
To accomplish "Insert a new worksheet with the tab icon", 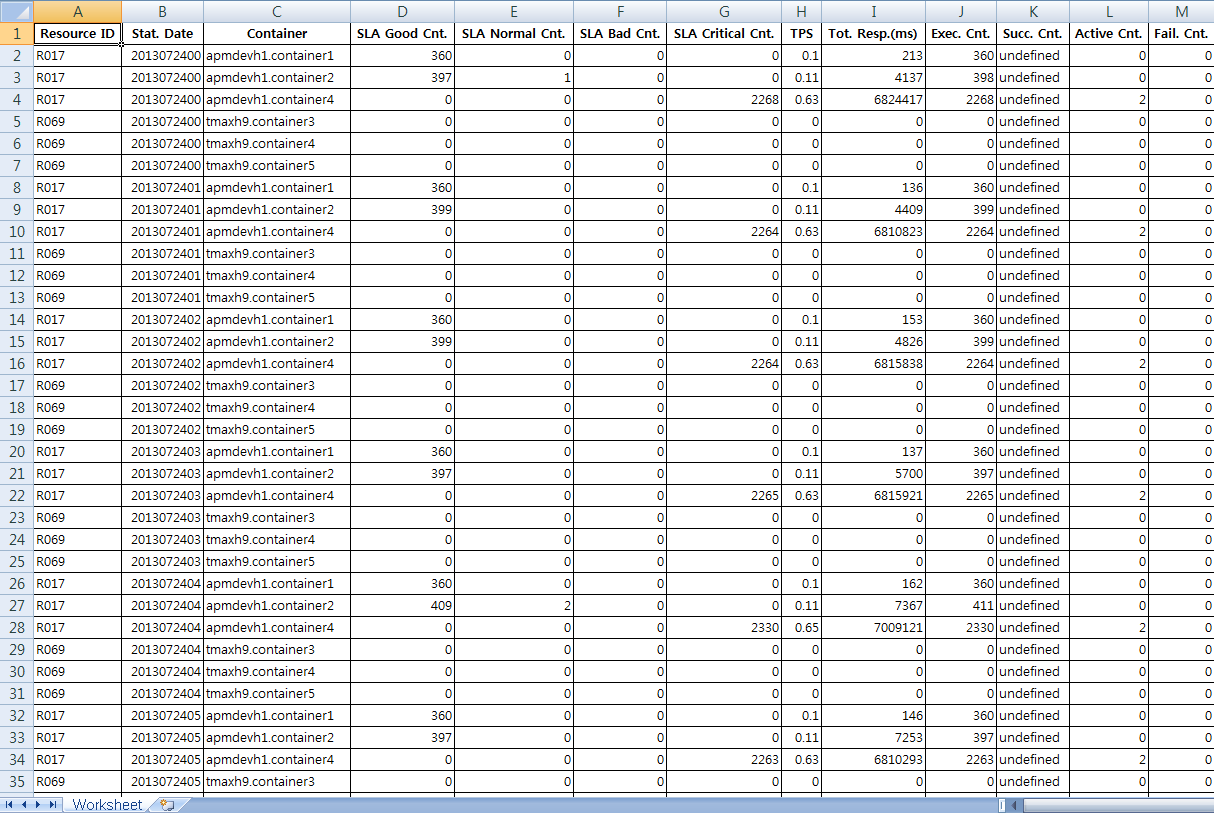I will (167, 805).
